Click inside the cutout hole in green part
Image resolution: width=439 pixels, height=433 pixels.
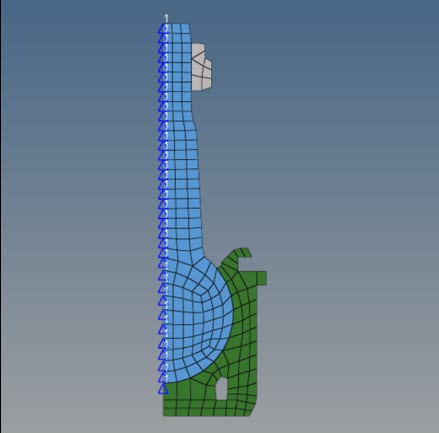222,389
